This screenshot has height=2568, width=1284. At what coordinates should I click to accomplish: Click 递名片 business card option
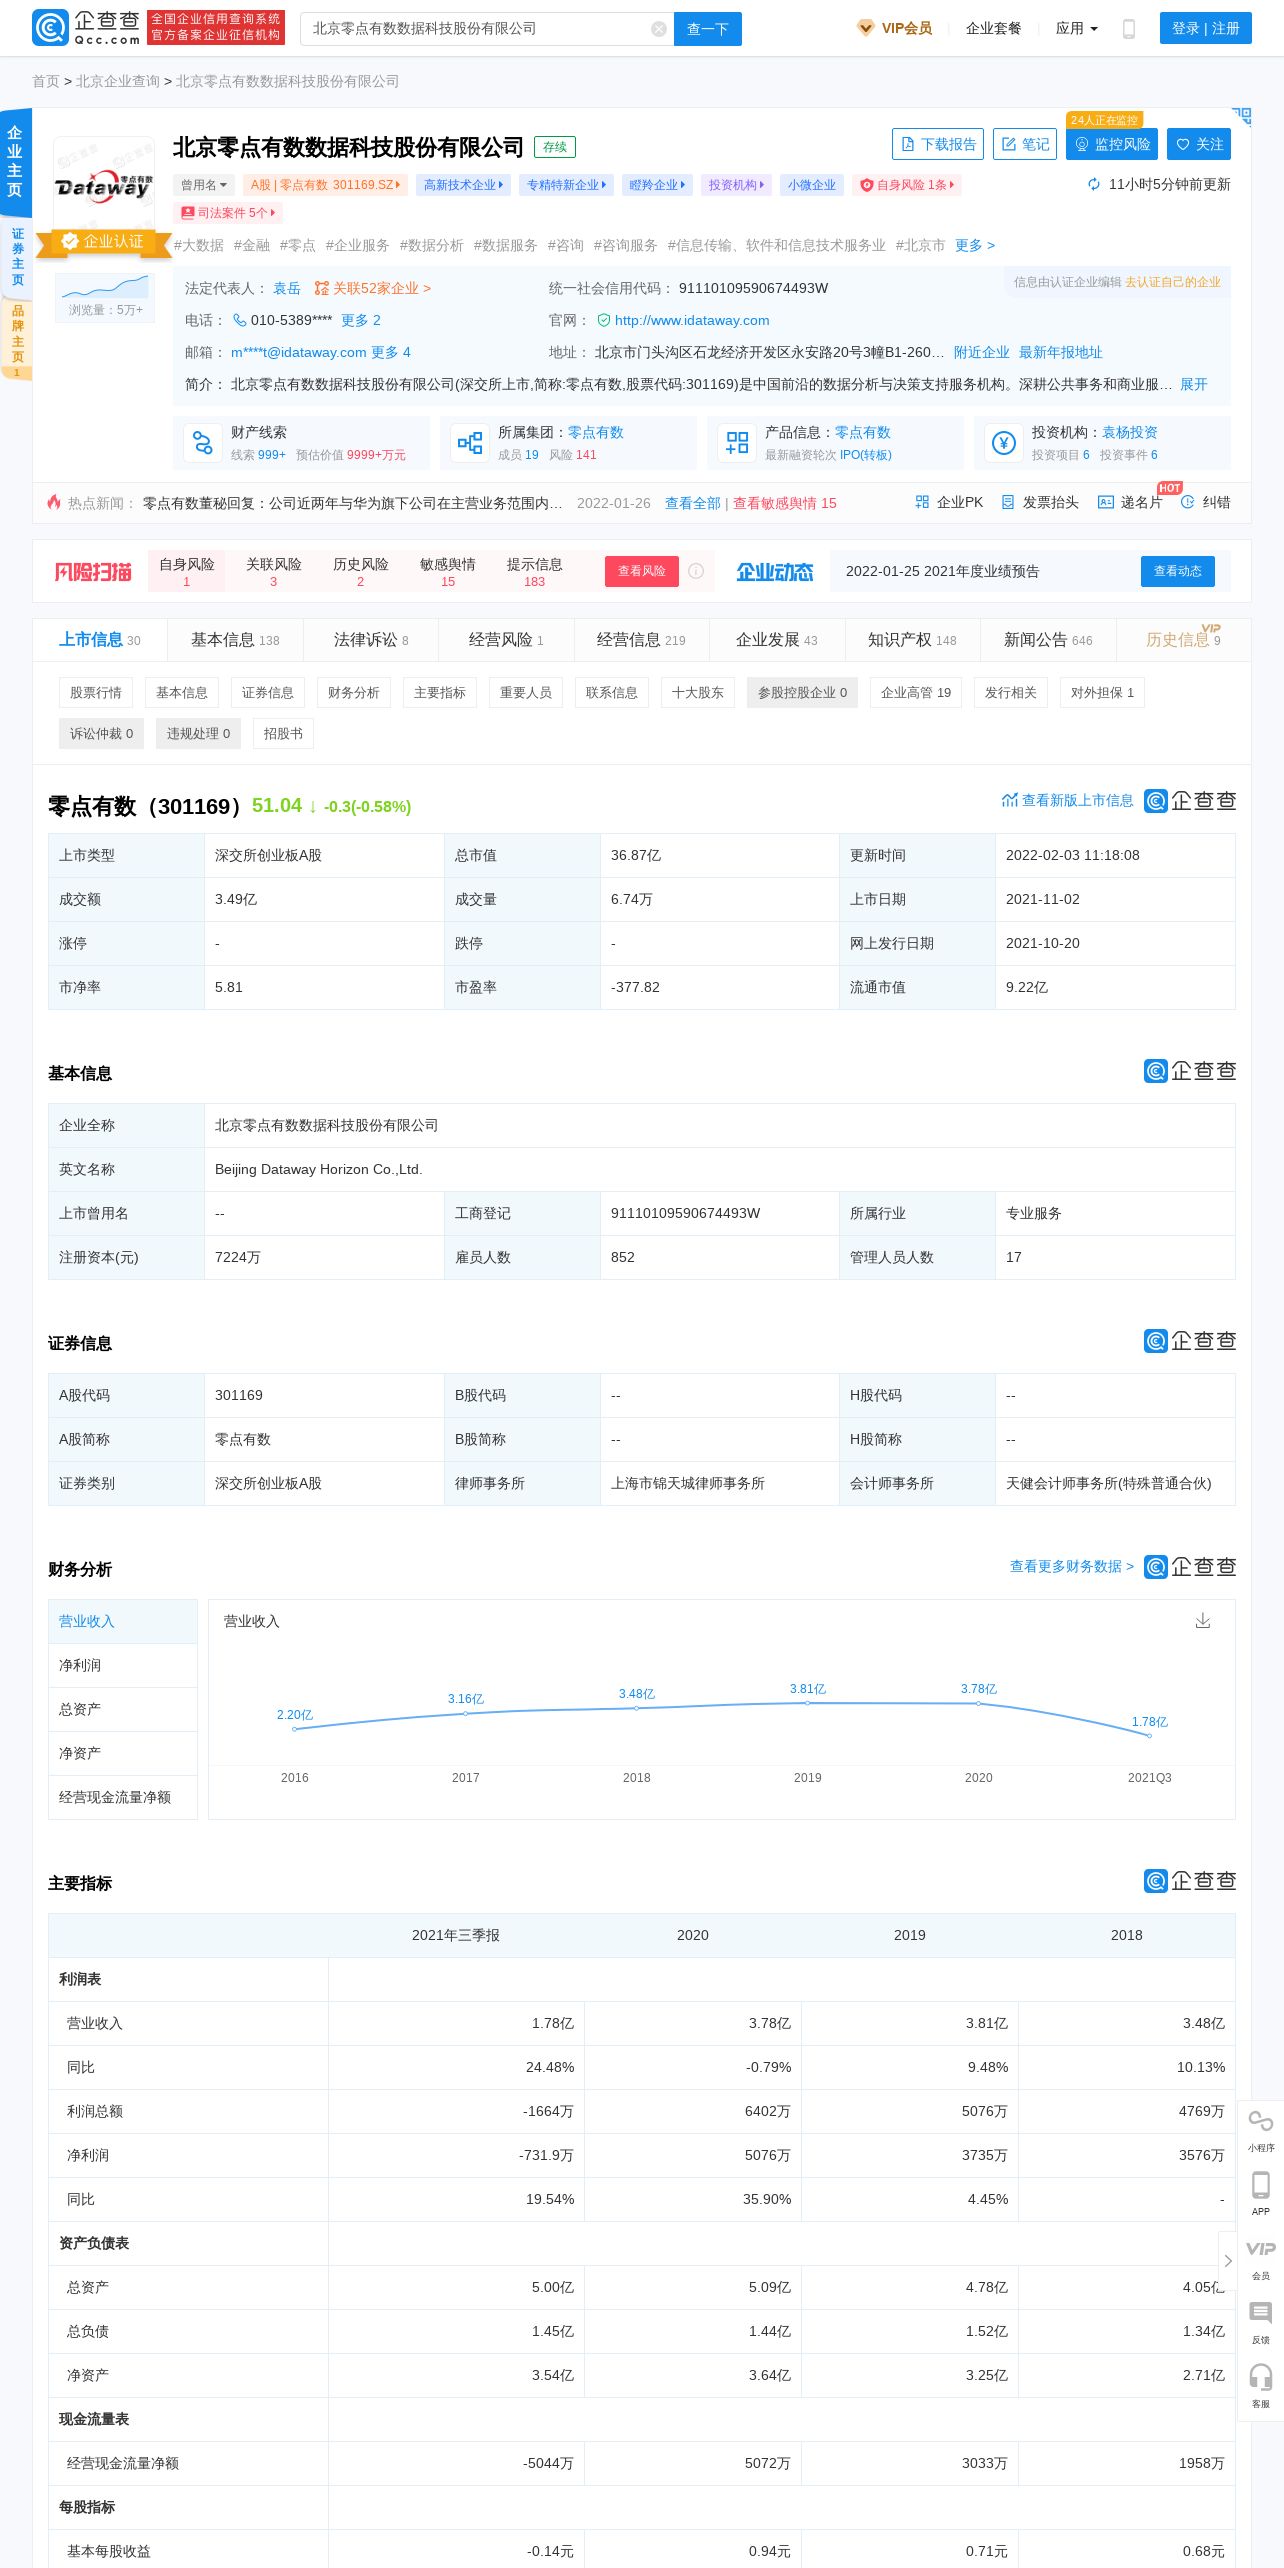[x=1130, y=502]
